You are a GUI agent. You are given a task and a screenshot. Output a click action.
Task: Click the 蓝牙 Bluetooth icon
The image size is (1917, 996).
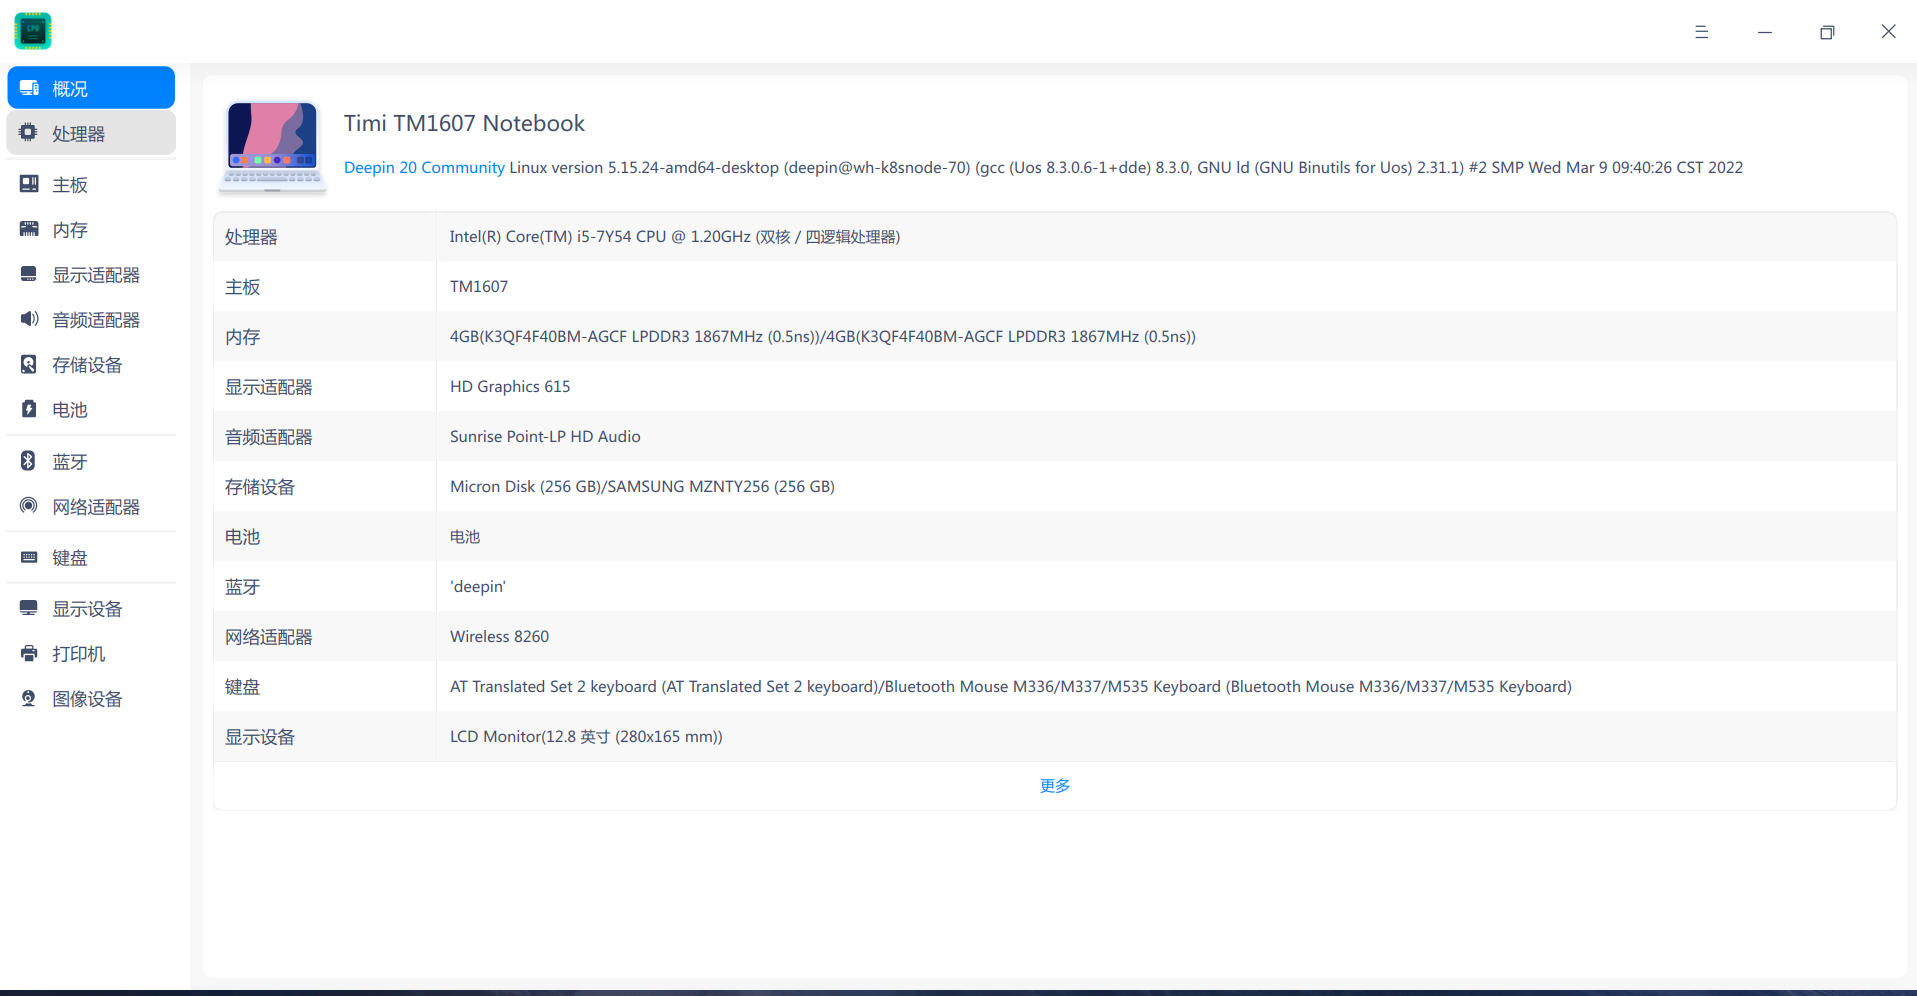coord(29,461)
